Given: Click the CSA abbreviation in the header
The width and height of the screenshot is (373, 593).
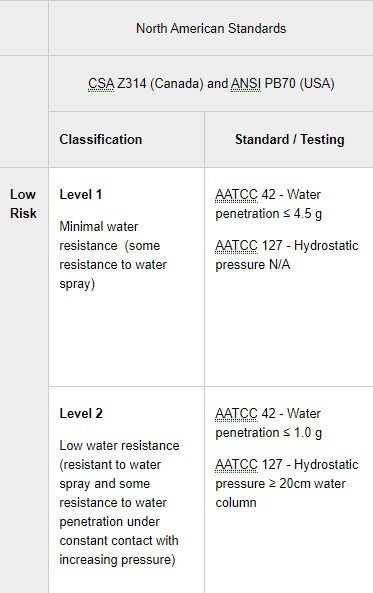Looking at the screenshot, I should point(101,83).
